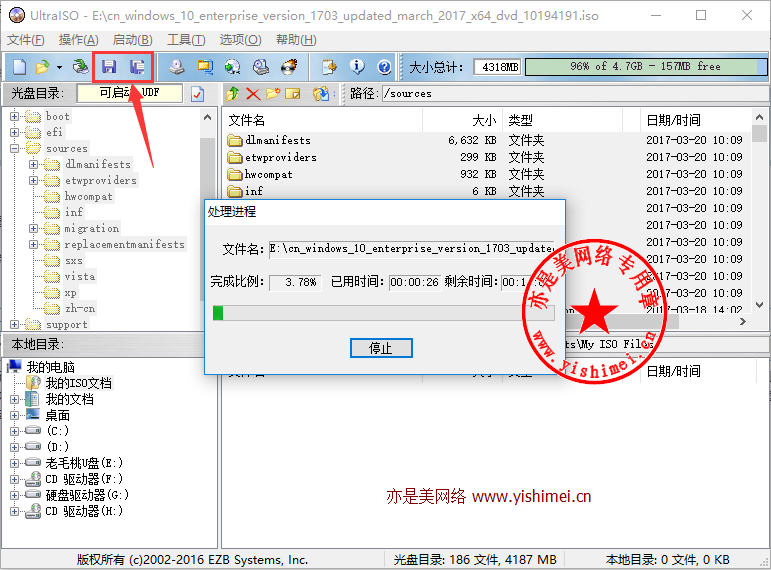
Task: Click the Help question mark icon
Action: pyautogui.click(x=385, y=66)
